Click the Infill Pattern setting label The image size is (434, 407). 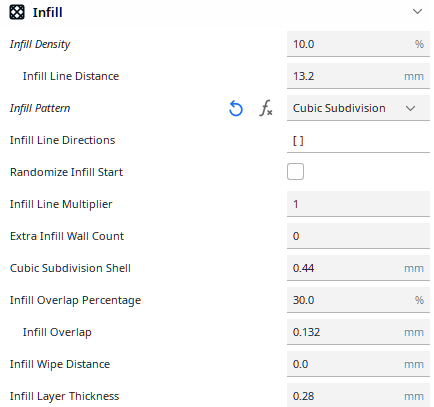coord(40,108)
